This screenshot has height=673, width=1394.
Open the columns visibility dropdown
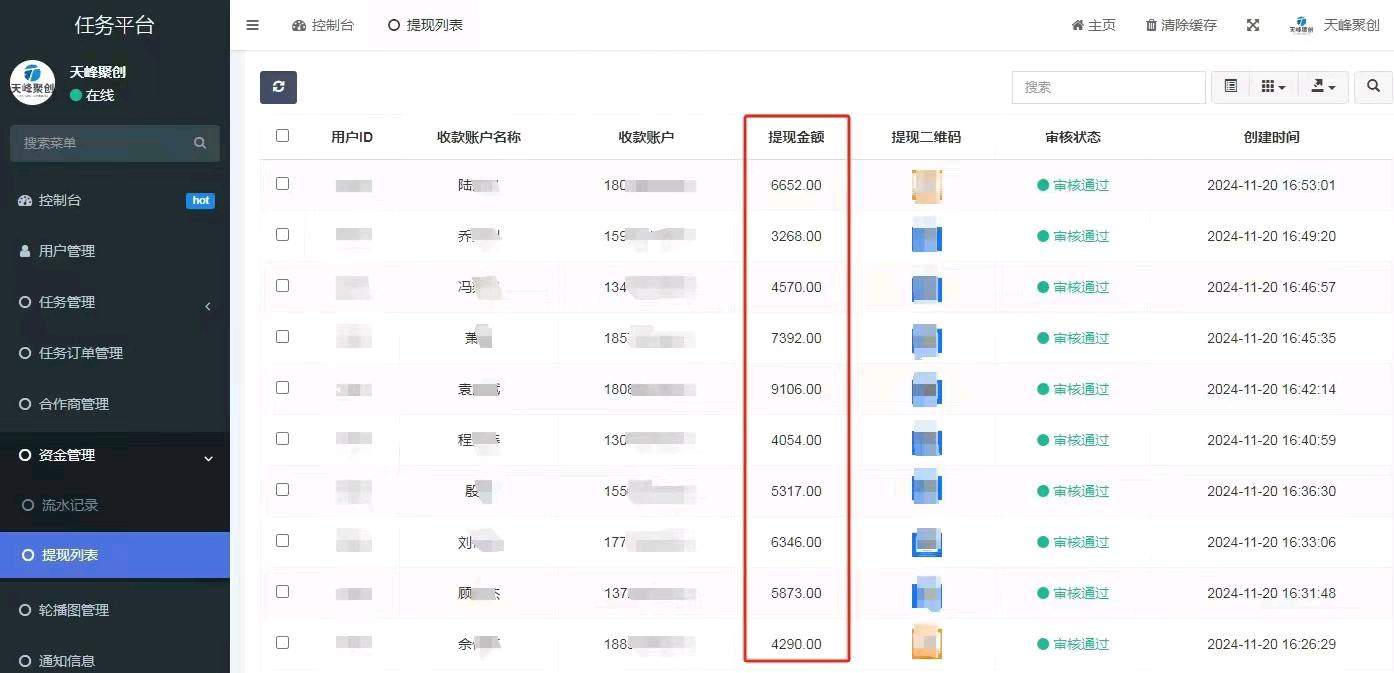pos(1273,87)
